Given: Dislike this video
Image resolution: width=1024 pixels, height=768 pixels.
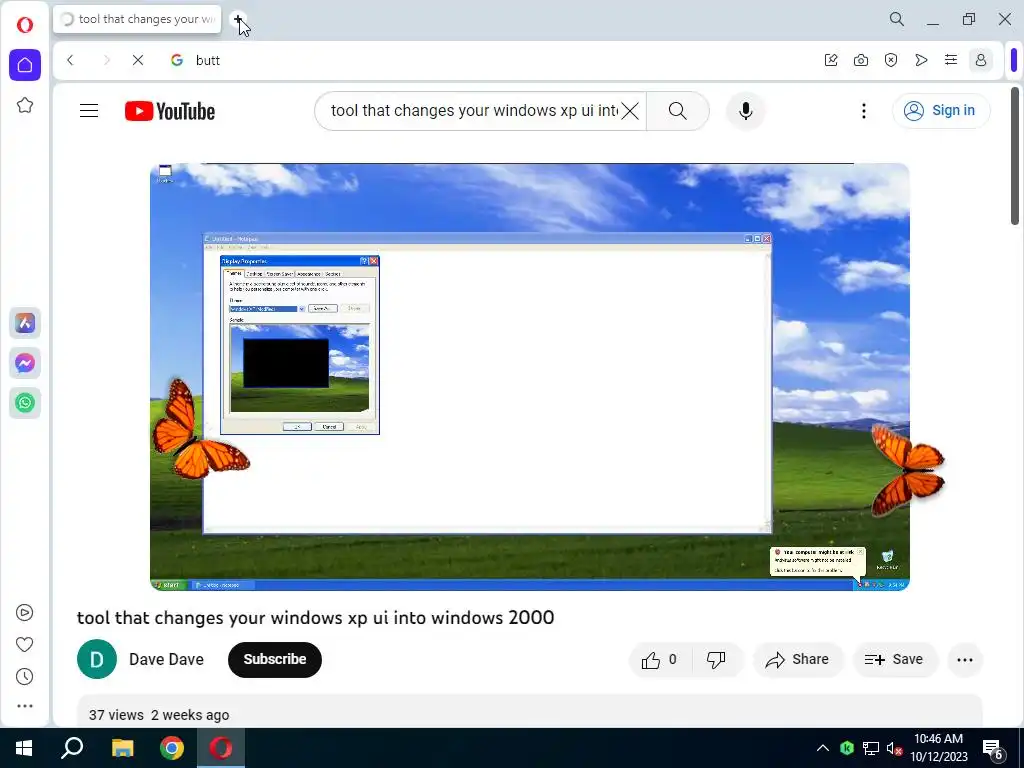Looking at the screenshot, I should pos(717,660).
